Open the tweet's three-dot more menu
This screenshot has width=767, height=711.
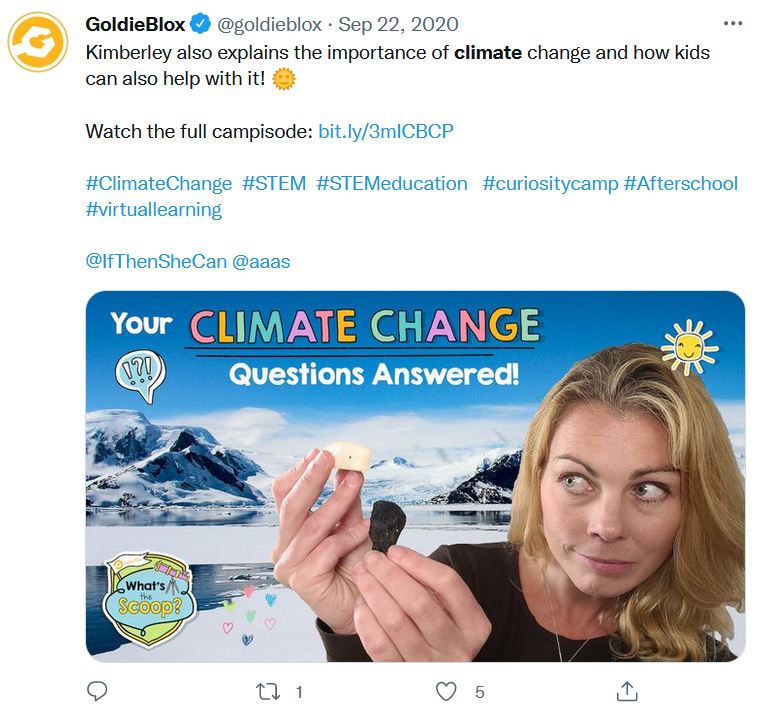pos(732,22)
